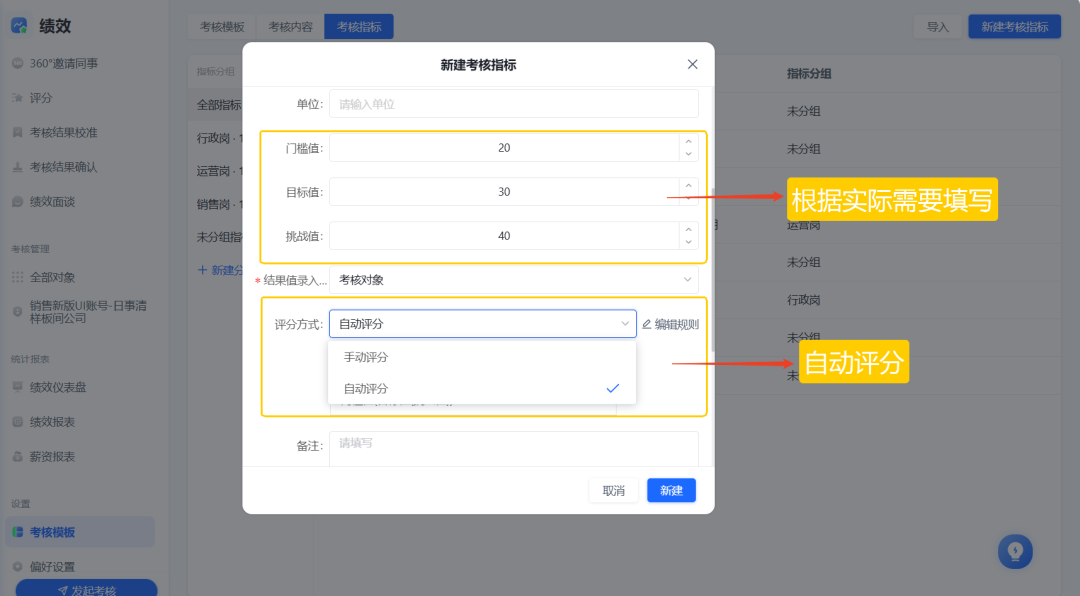The image size is (1080, 596).
Task: Open 360°邀请同事 in the sidebar
Action: pos(63,63)
